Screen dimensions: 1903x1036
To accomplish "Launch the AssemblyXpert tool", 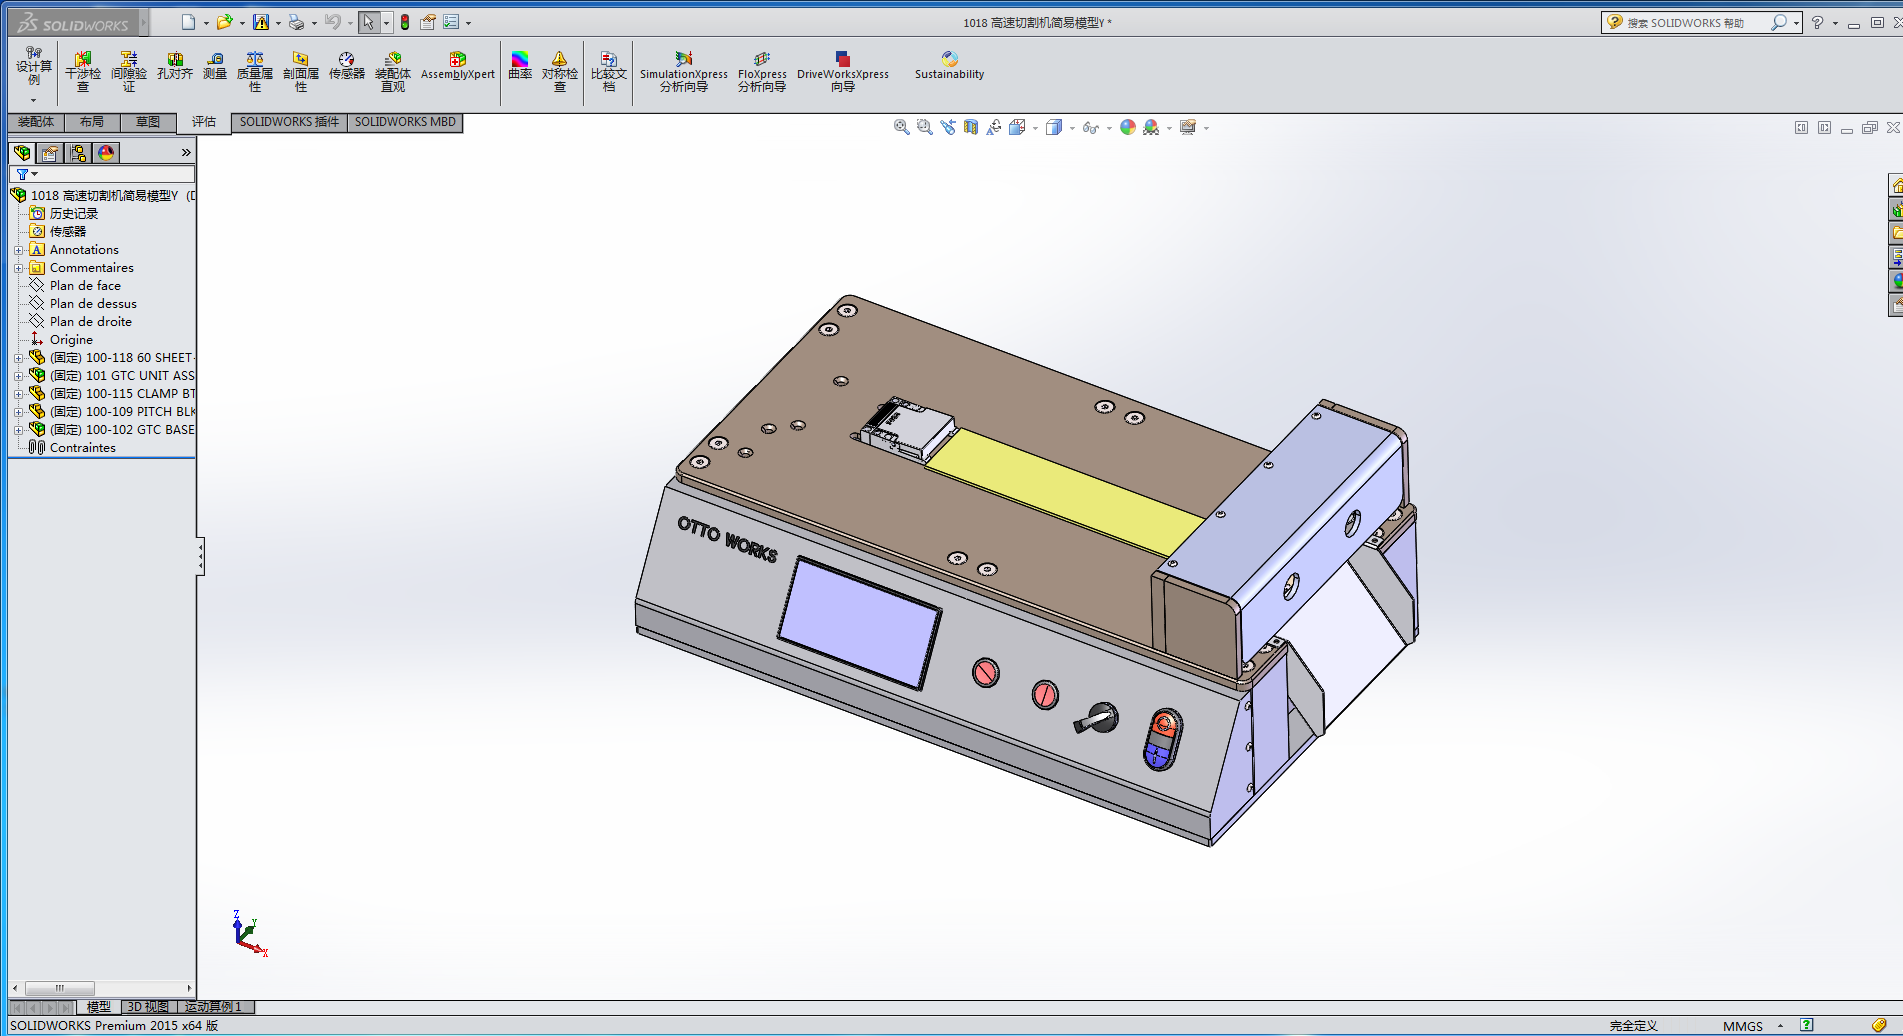I will point(457,67).
